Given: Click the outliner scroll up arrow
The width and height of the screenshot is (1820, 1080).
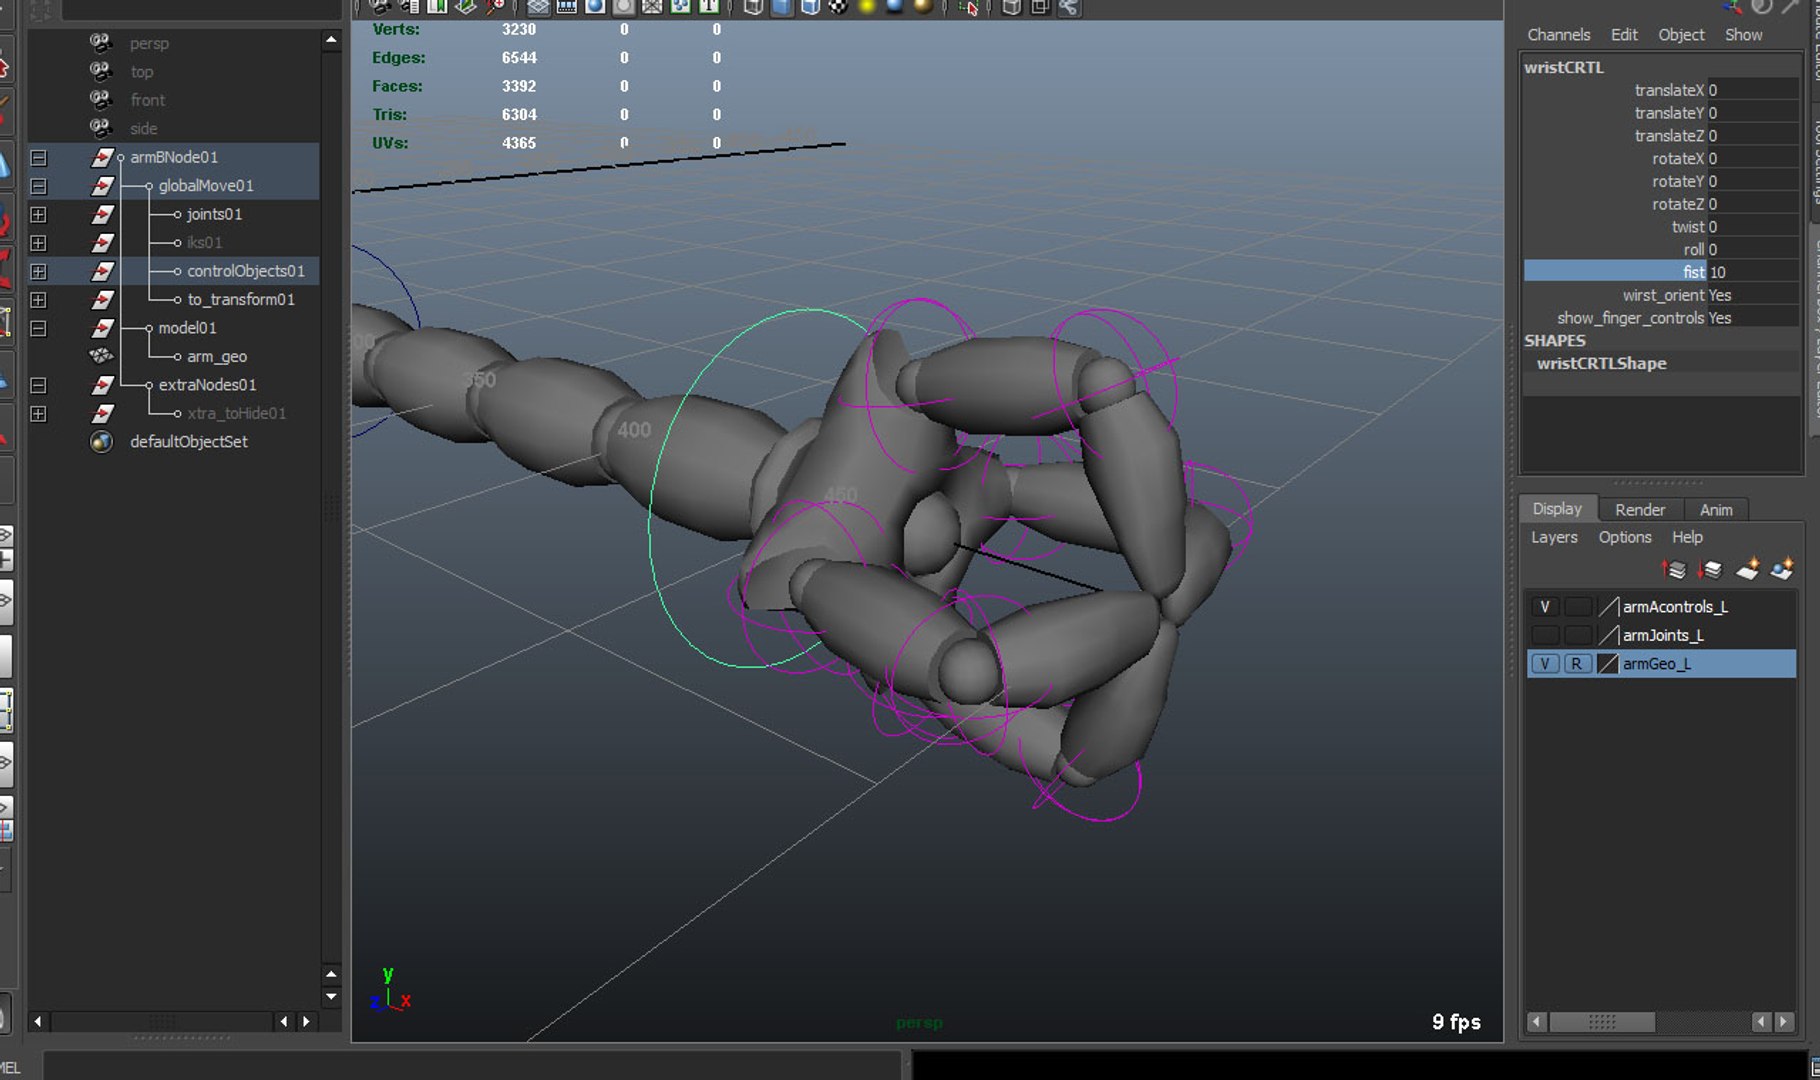Looking at the screenshot, I should tap(331, 40).
